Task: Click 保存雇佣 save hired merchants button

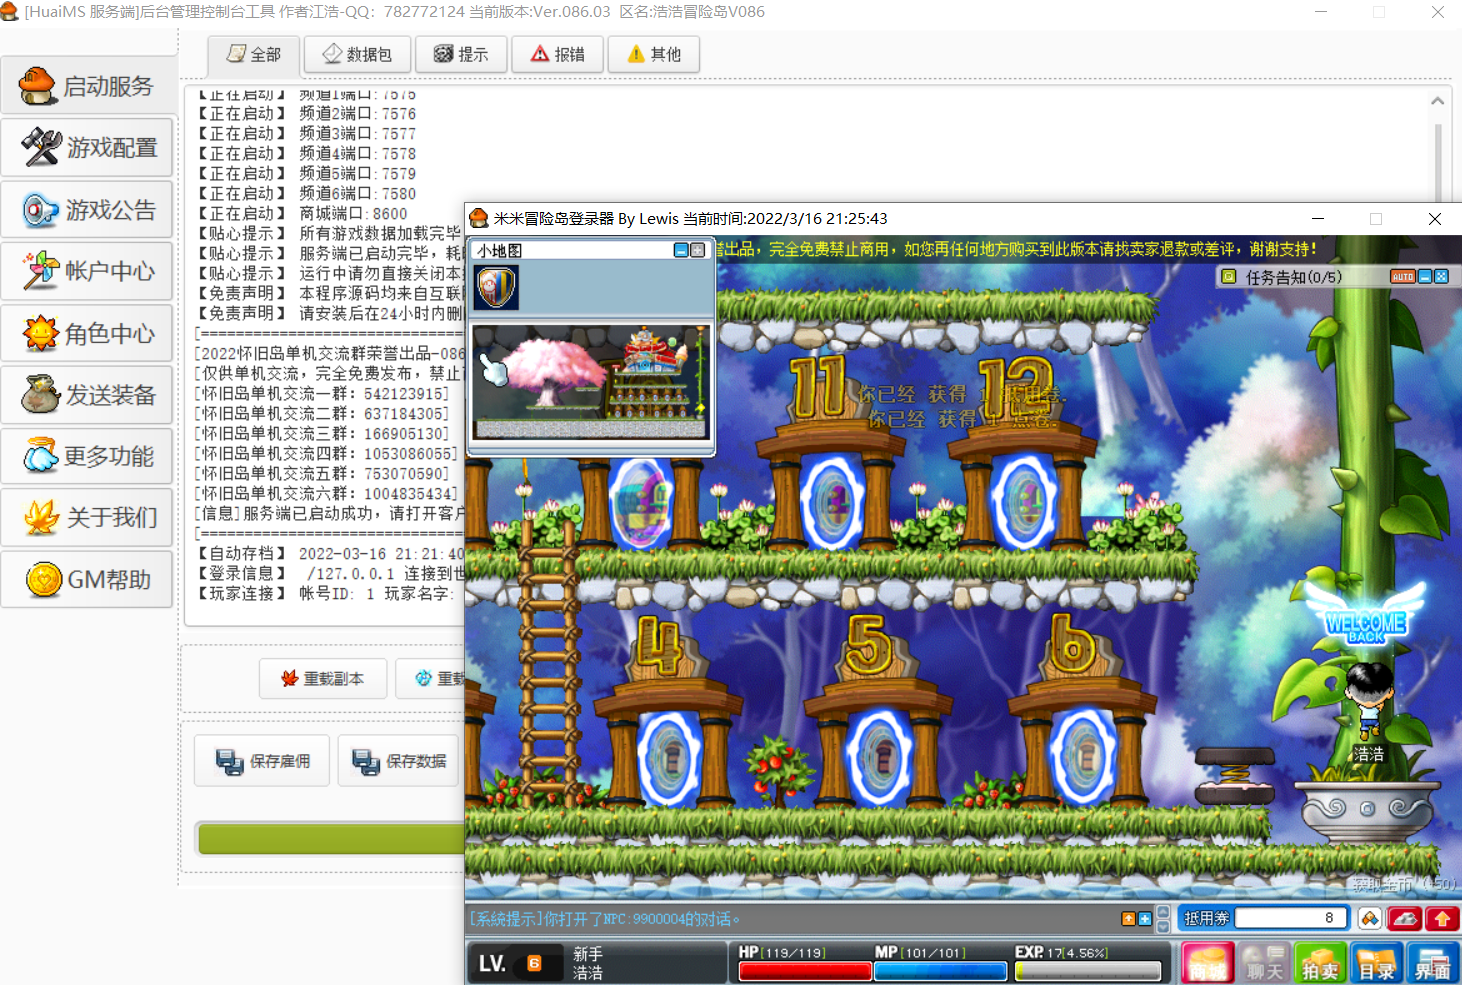Action: point(262,761)
